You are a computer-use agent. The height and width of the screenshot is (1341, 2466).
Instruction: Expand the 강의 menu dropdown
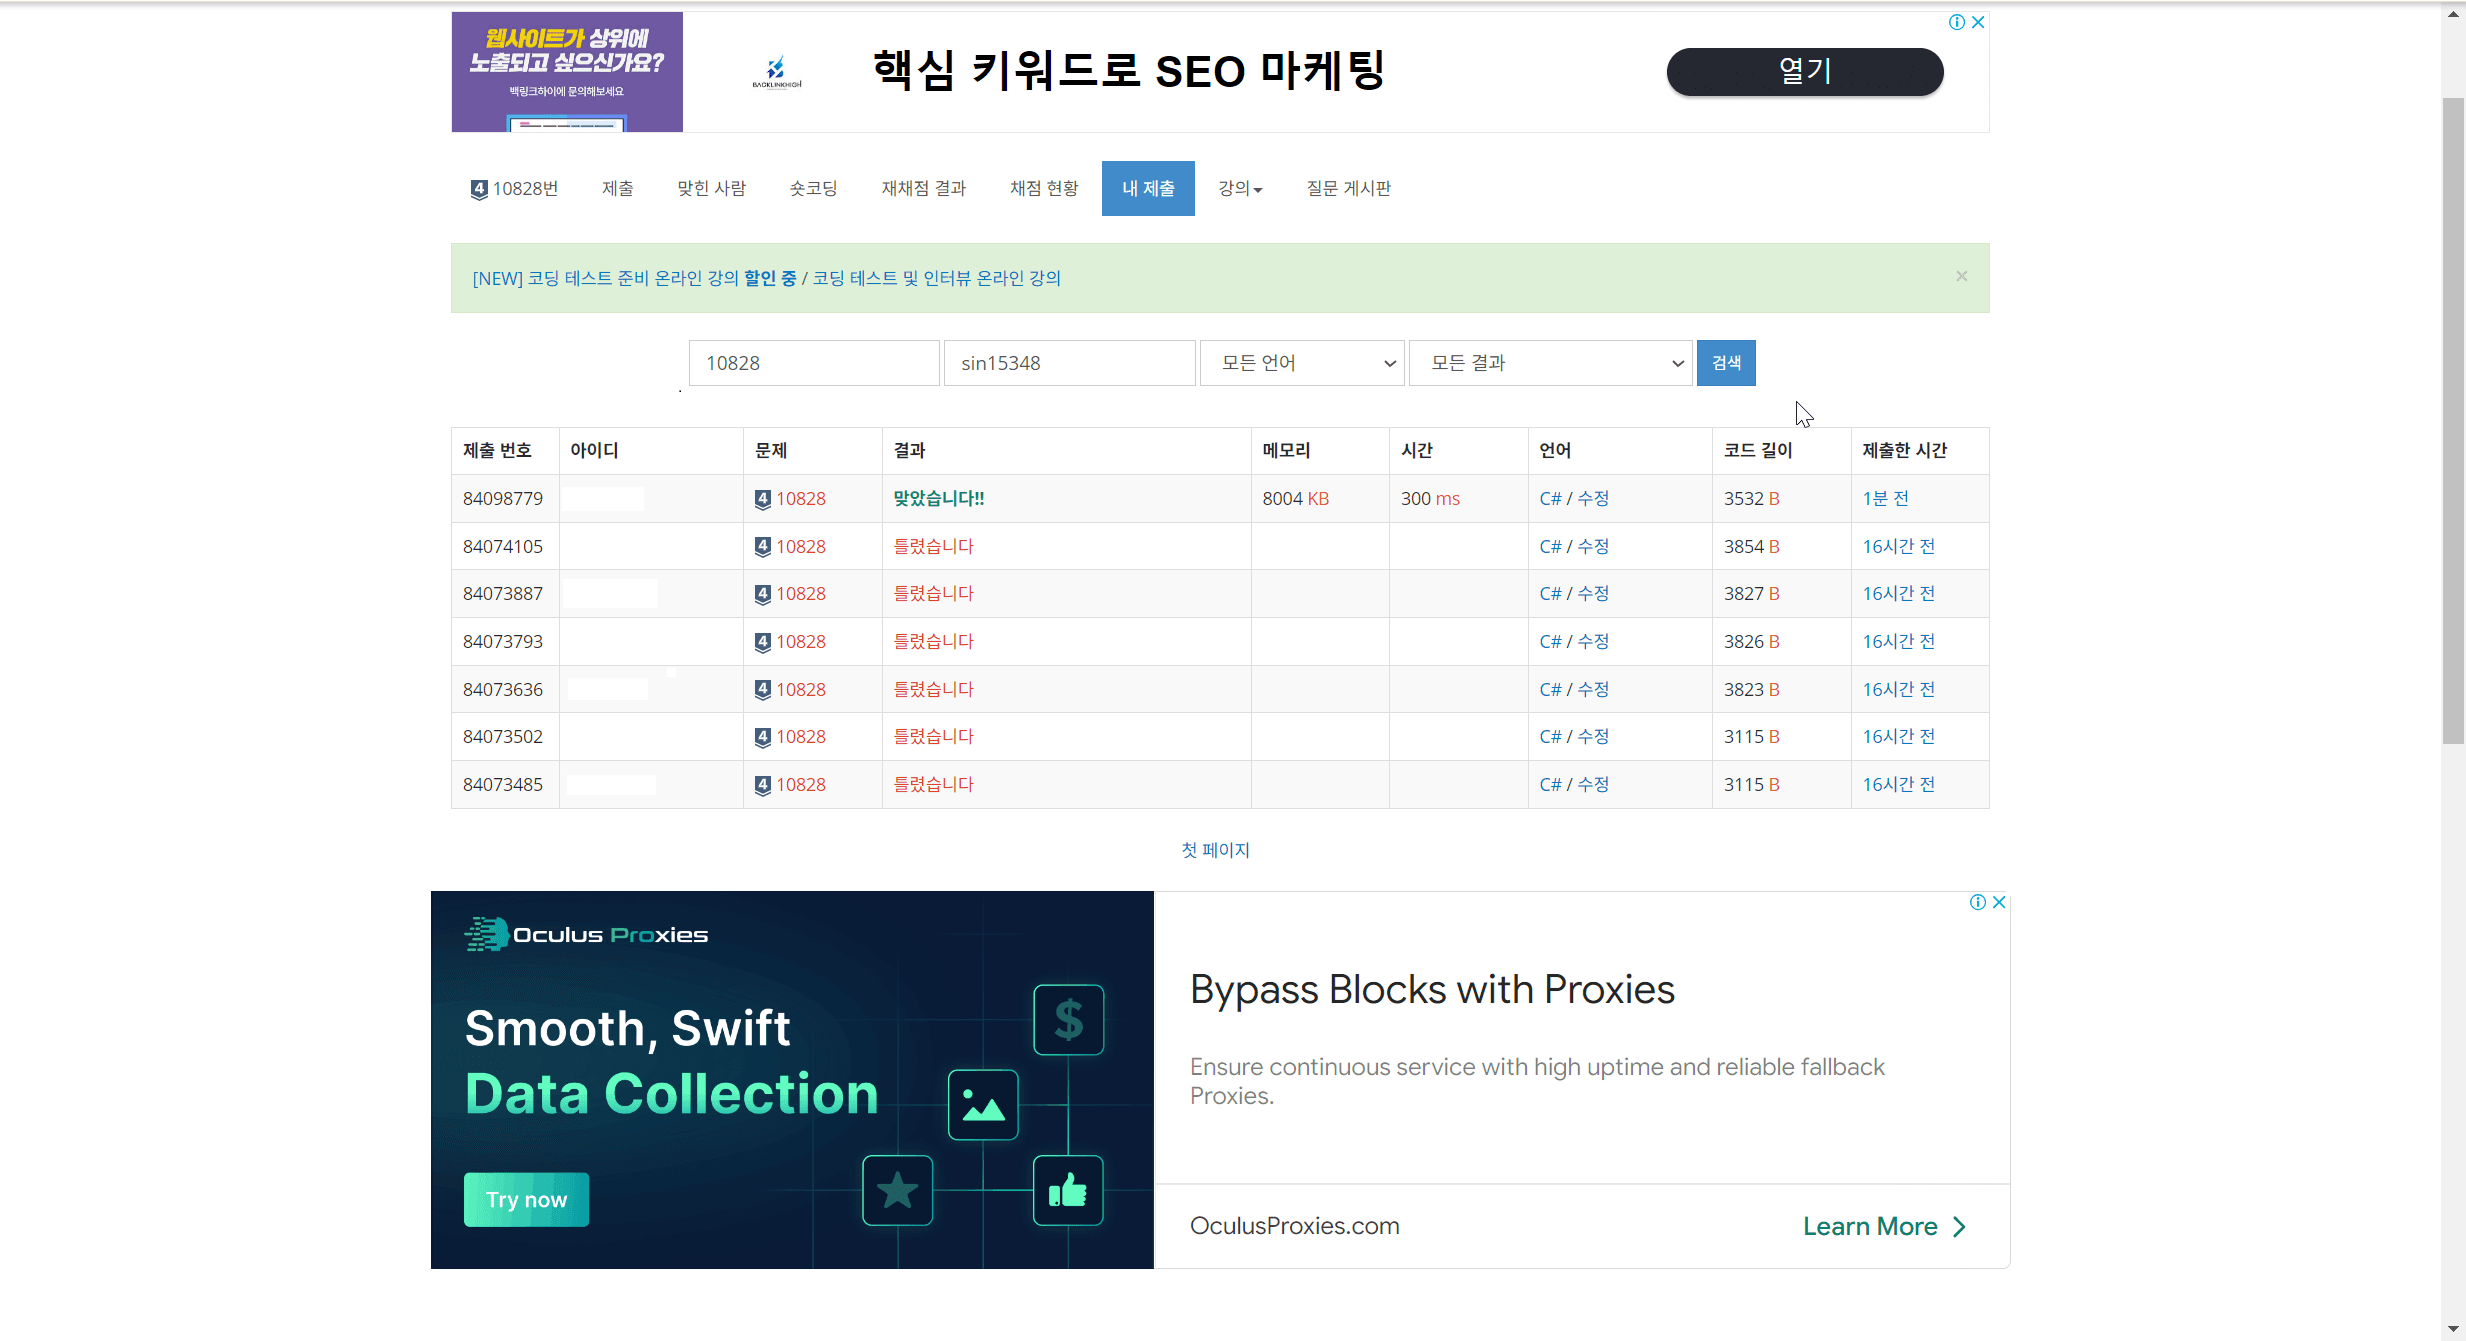[x=1240, y=189]
